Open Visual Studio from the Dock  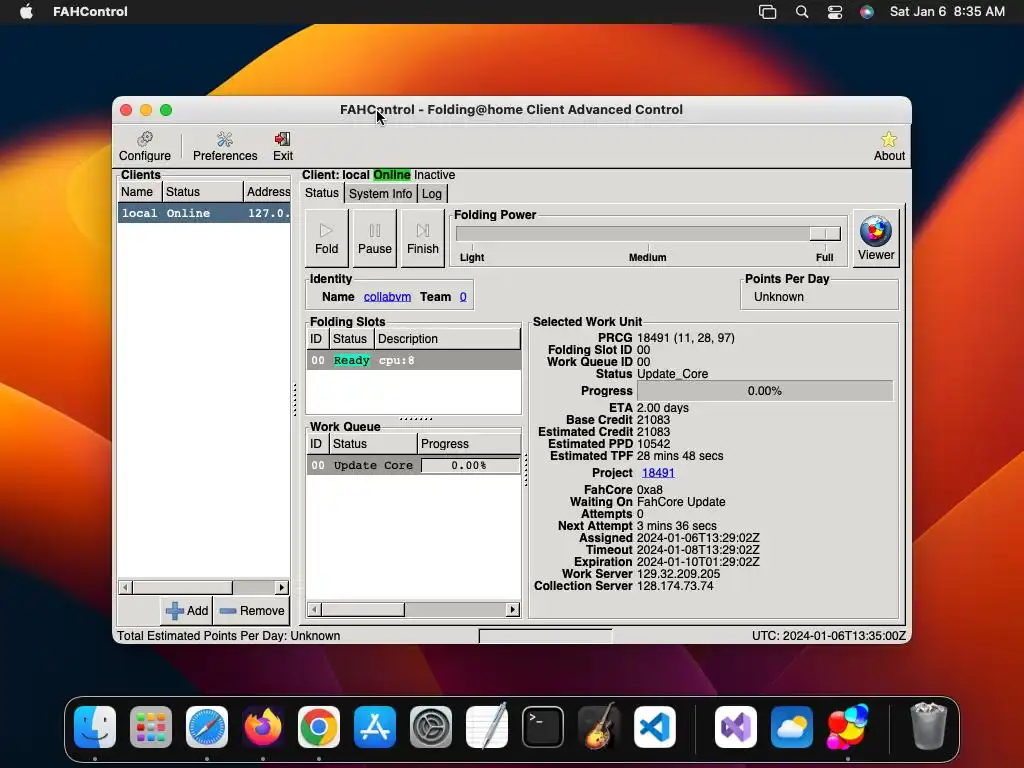tap(735, 726)
